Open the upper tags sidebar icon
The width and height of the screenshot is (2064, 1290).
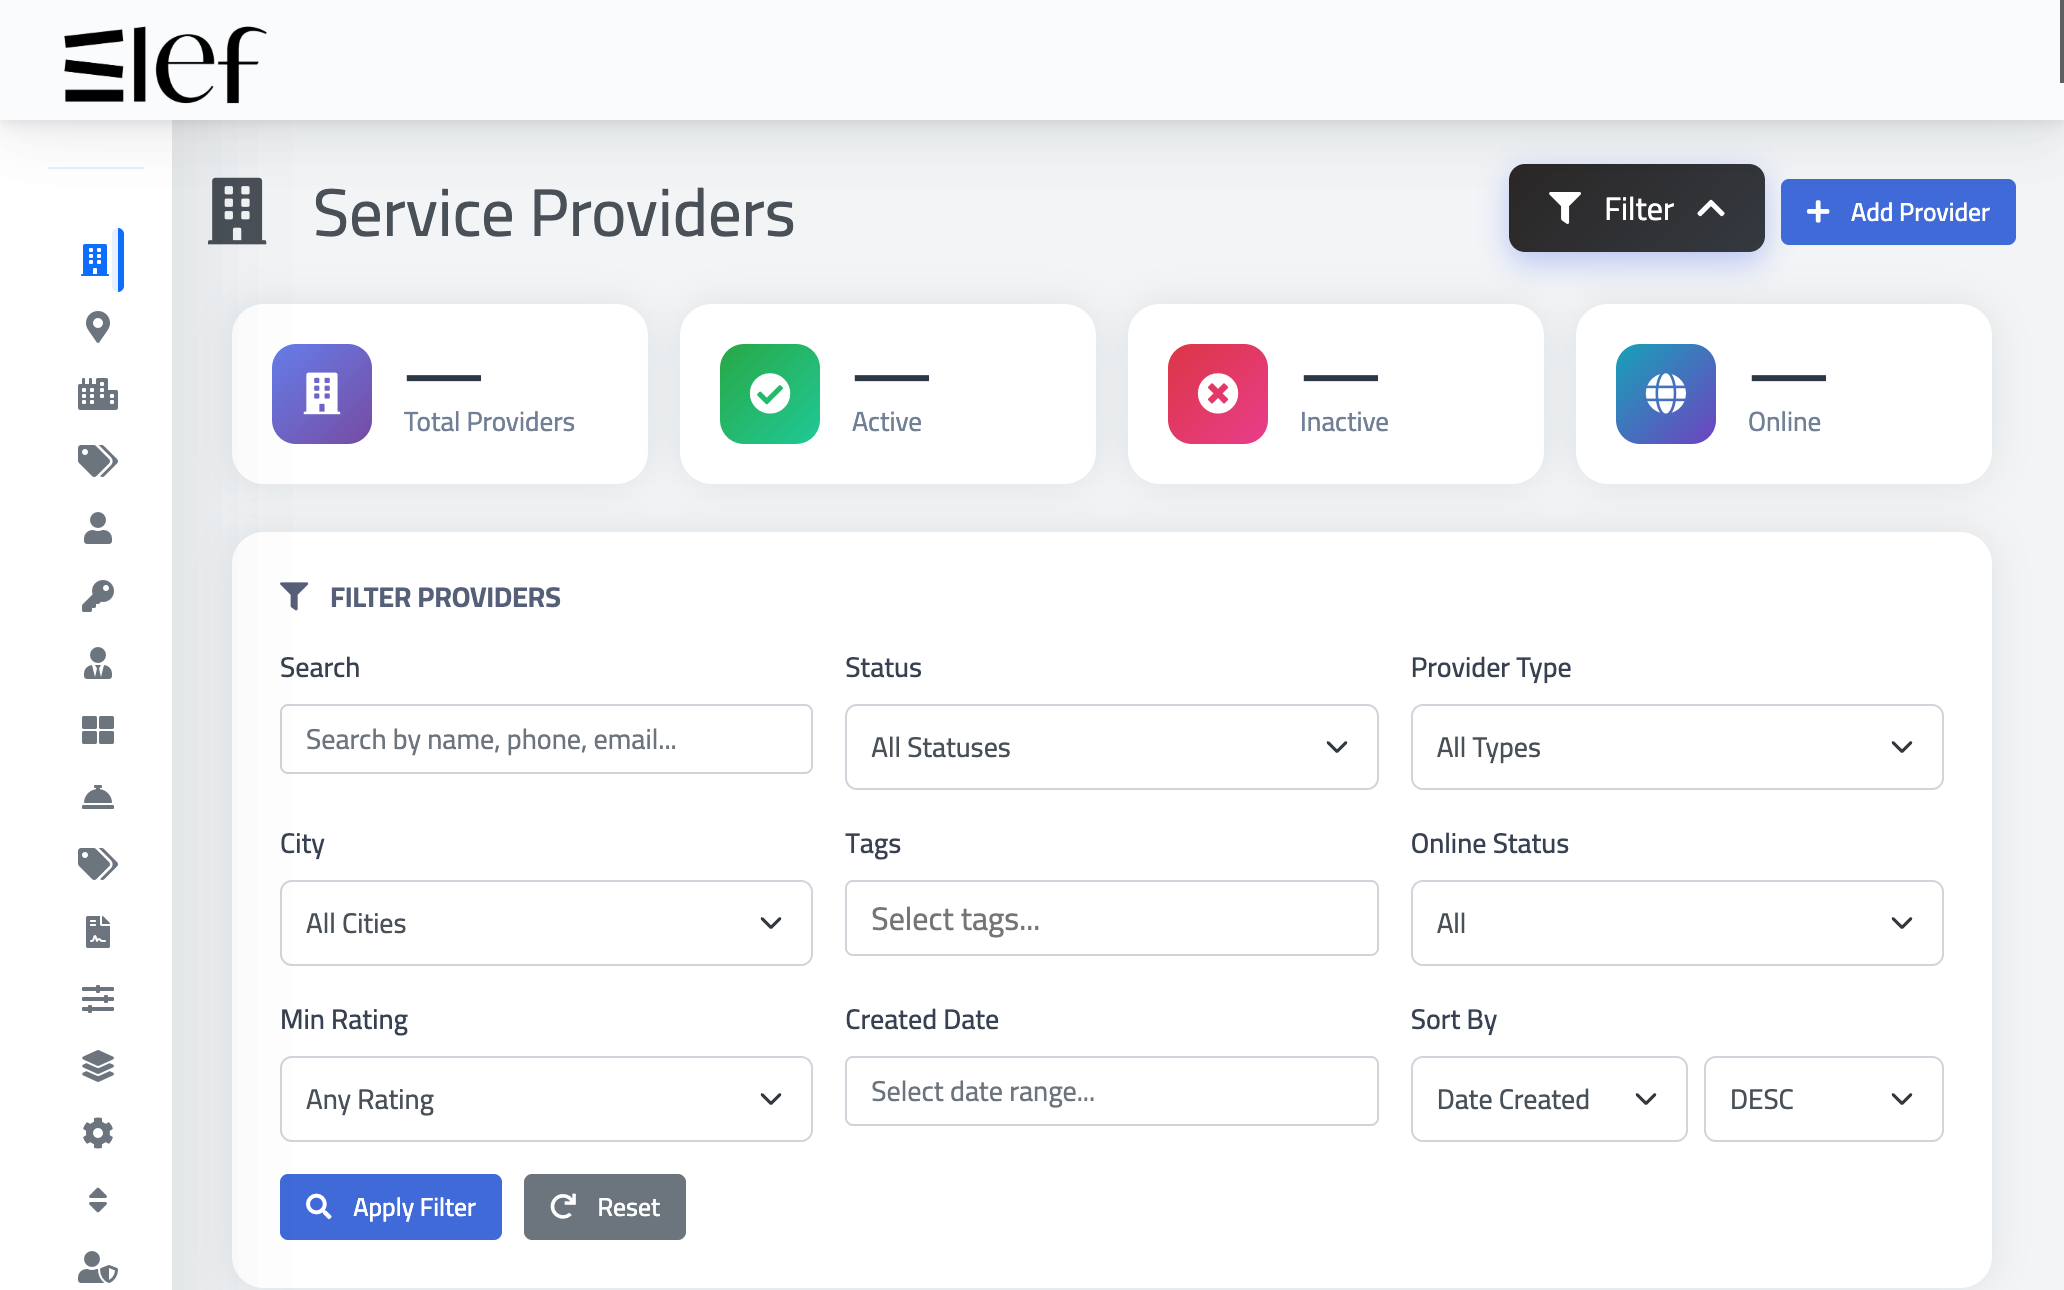pos(97,461)
